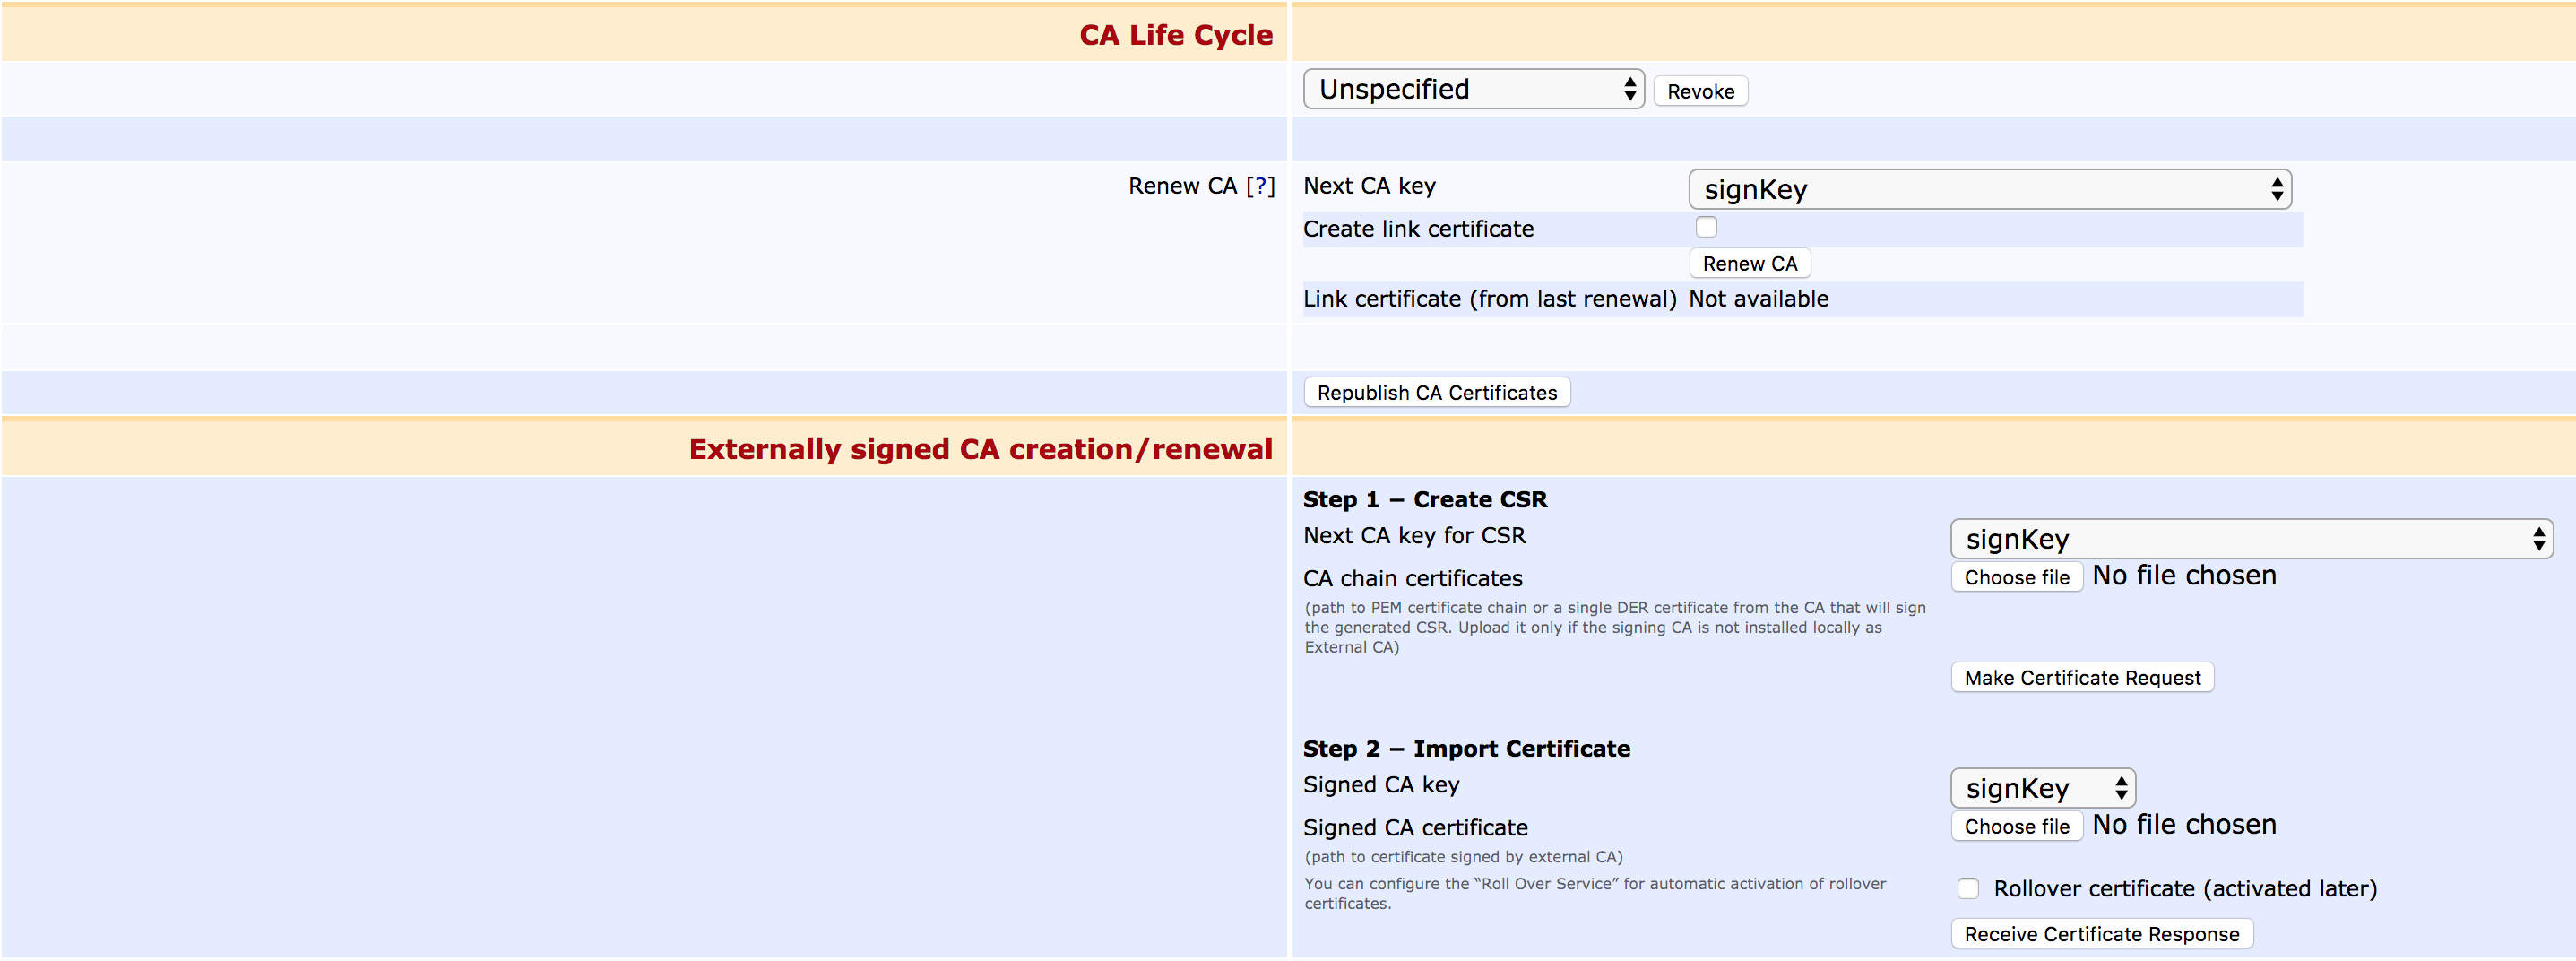Image resolution: width=2576 pixels, height=961 pixels.
Task: Click the Revoke button
Action: point(1700,92)
